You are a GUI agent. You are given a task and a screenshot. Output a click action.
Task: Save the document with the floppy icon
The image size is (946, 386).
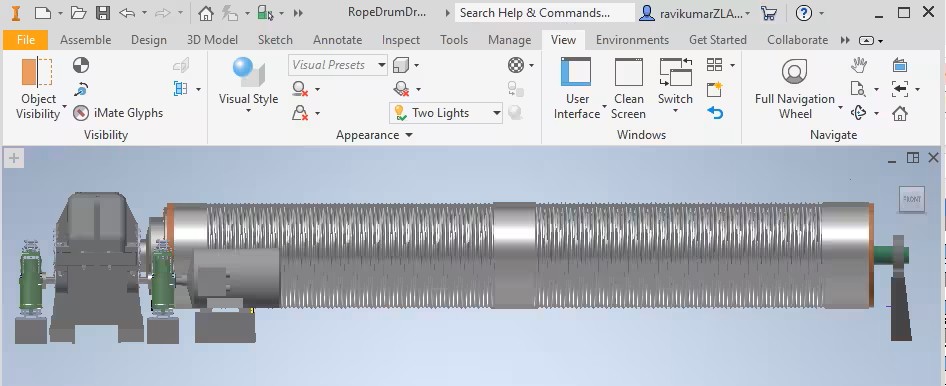pos(103,13)
